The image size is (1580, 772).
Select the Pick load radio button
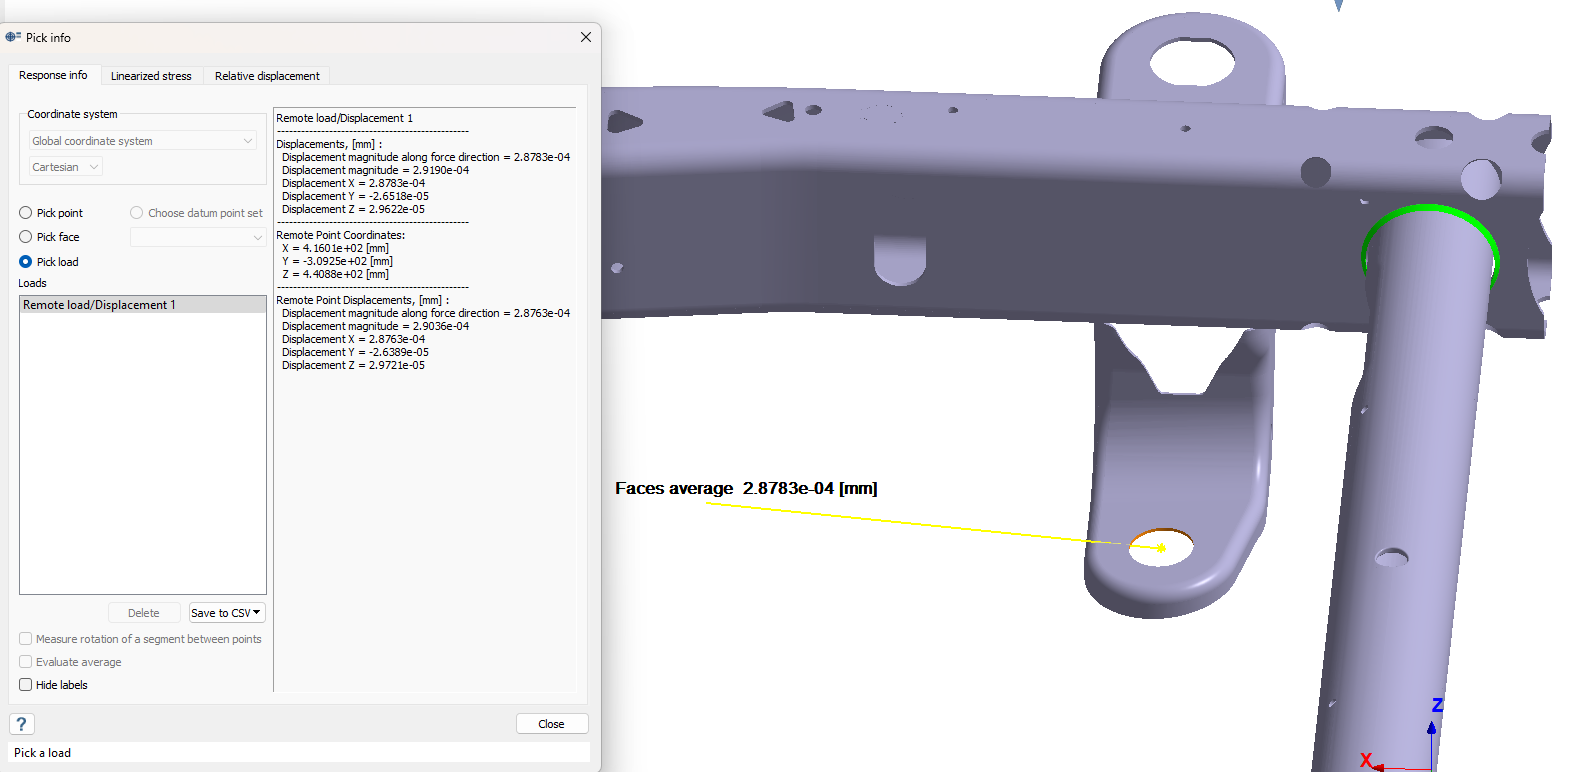(26, 262)
